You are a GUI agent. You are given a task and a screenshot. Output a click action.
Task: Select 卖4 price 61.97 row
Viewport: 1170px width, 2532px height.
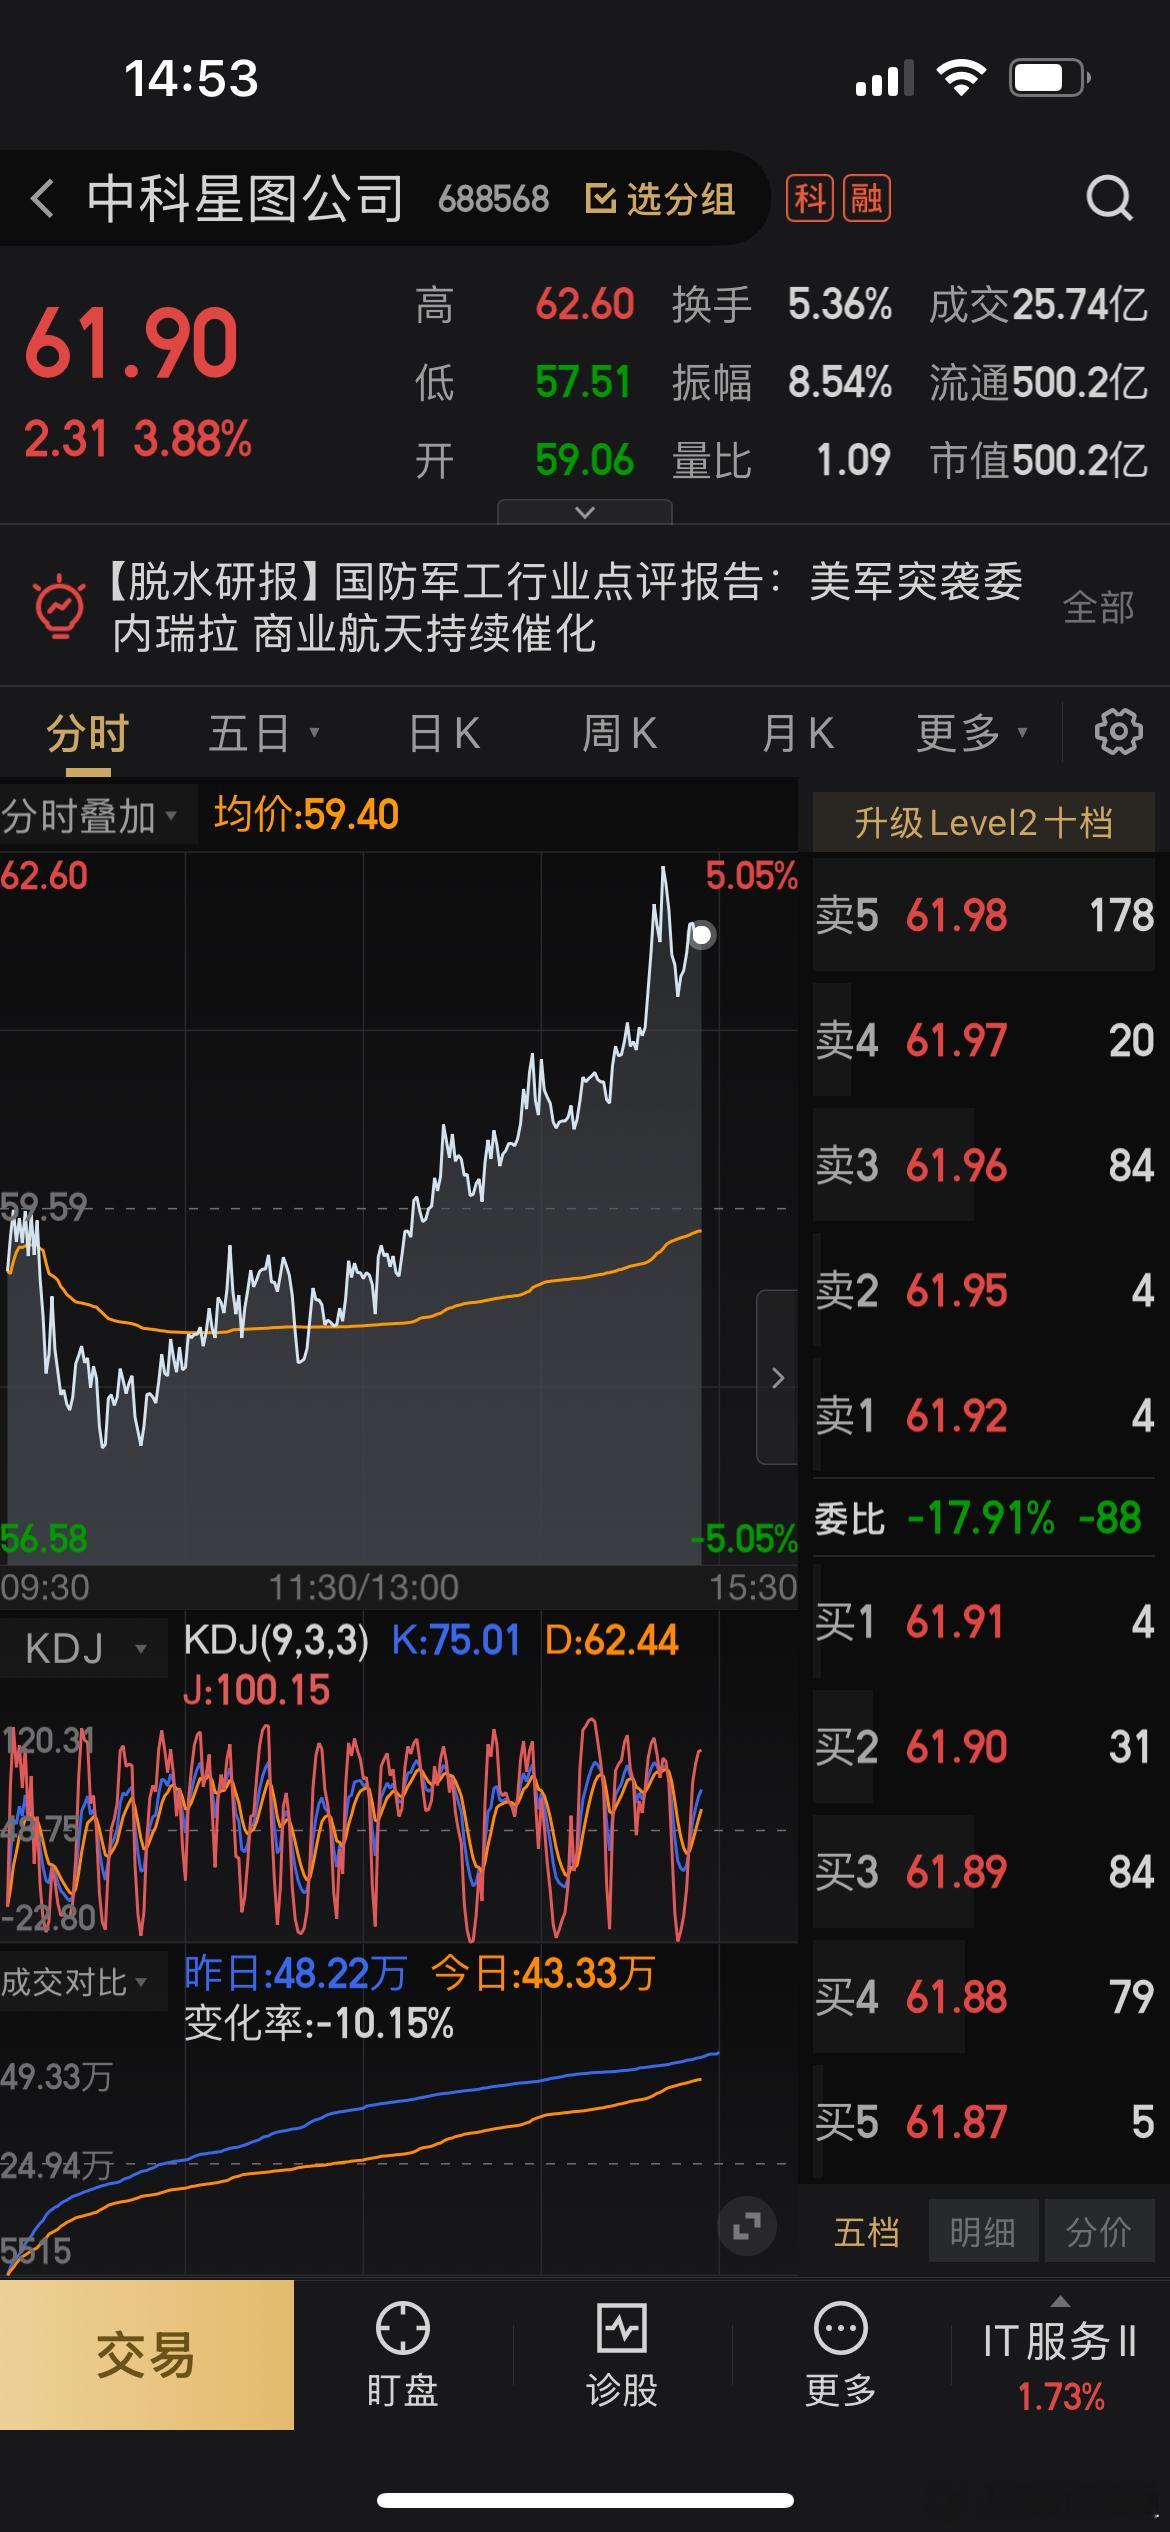(984, 1040)
